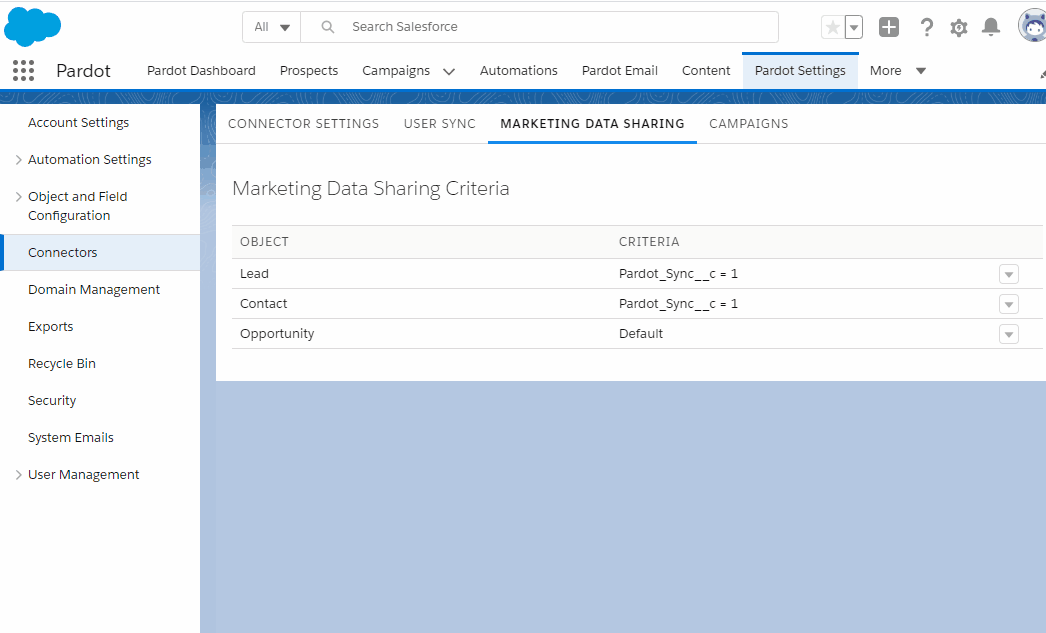This screenshot has width=1046, height=633.
Task: Open the Campaigns nav tab
Action: [396, 71]
